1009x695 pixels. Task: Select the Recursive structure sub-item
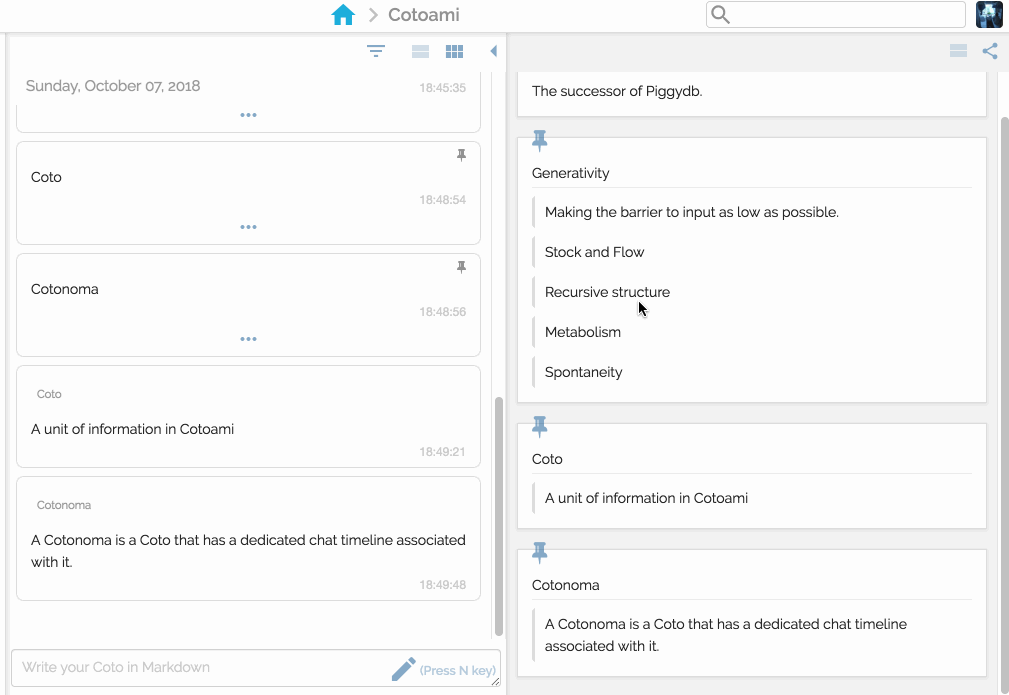pyautogui.click(x=607, y=292)
